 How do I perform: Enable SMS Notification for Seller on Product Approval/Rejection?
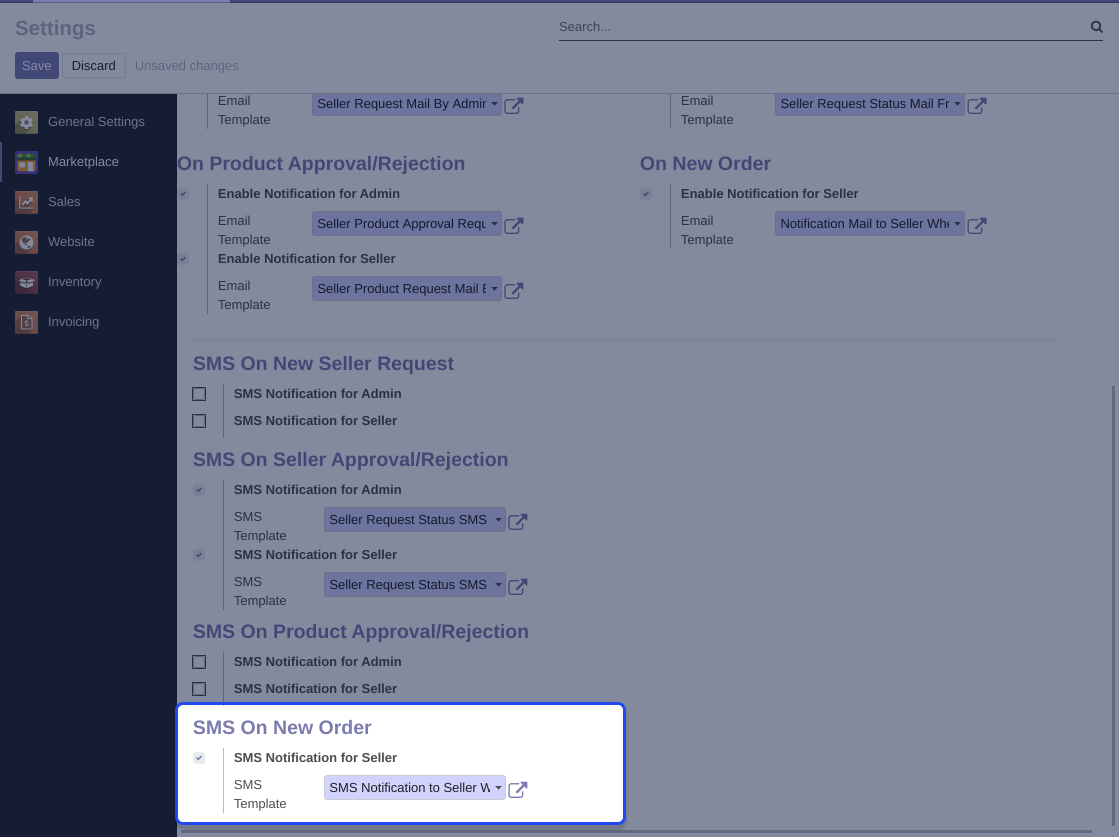199,689
